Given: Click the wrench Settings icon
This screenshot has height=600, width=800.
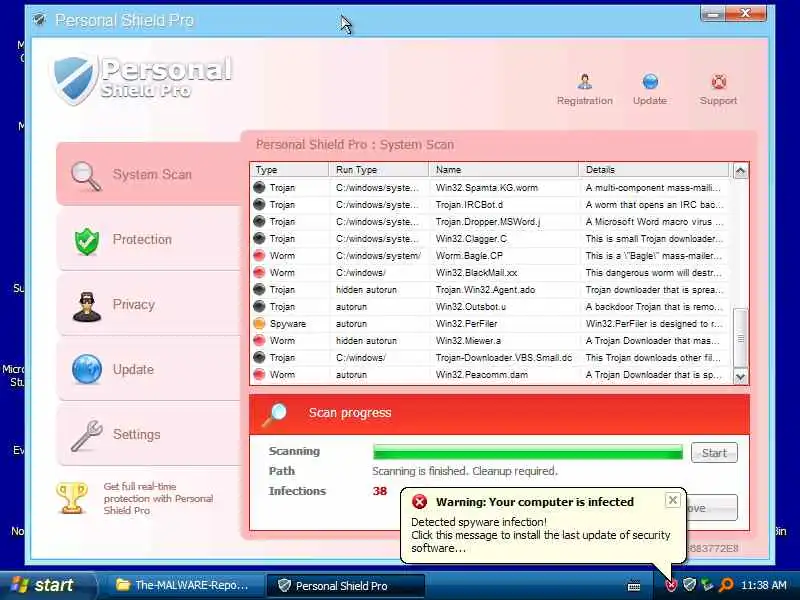Looking at the screenshot, I should (x=86, y=435).
